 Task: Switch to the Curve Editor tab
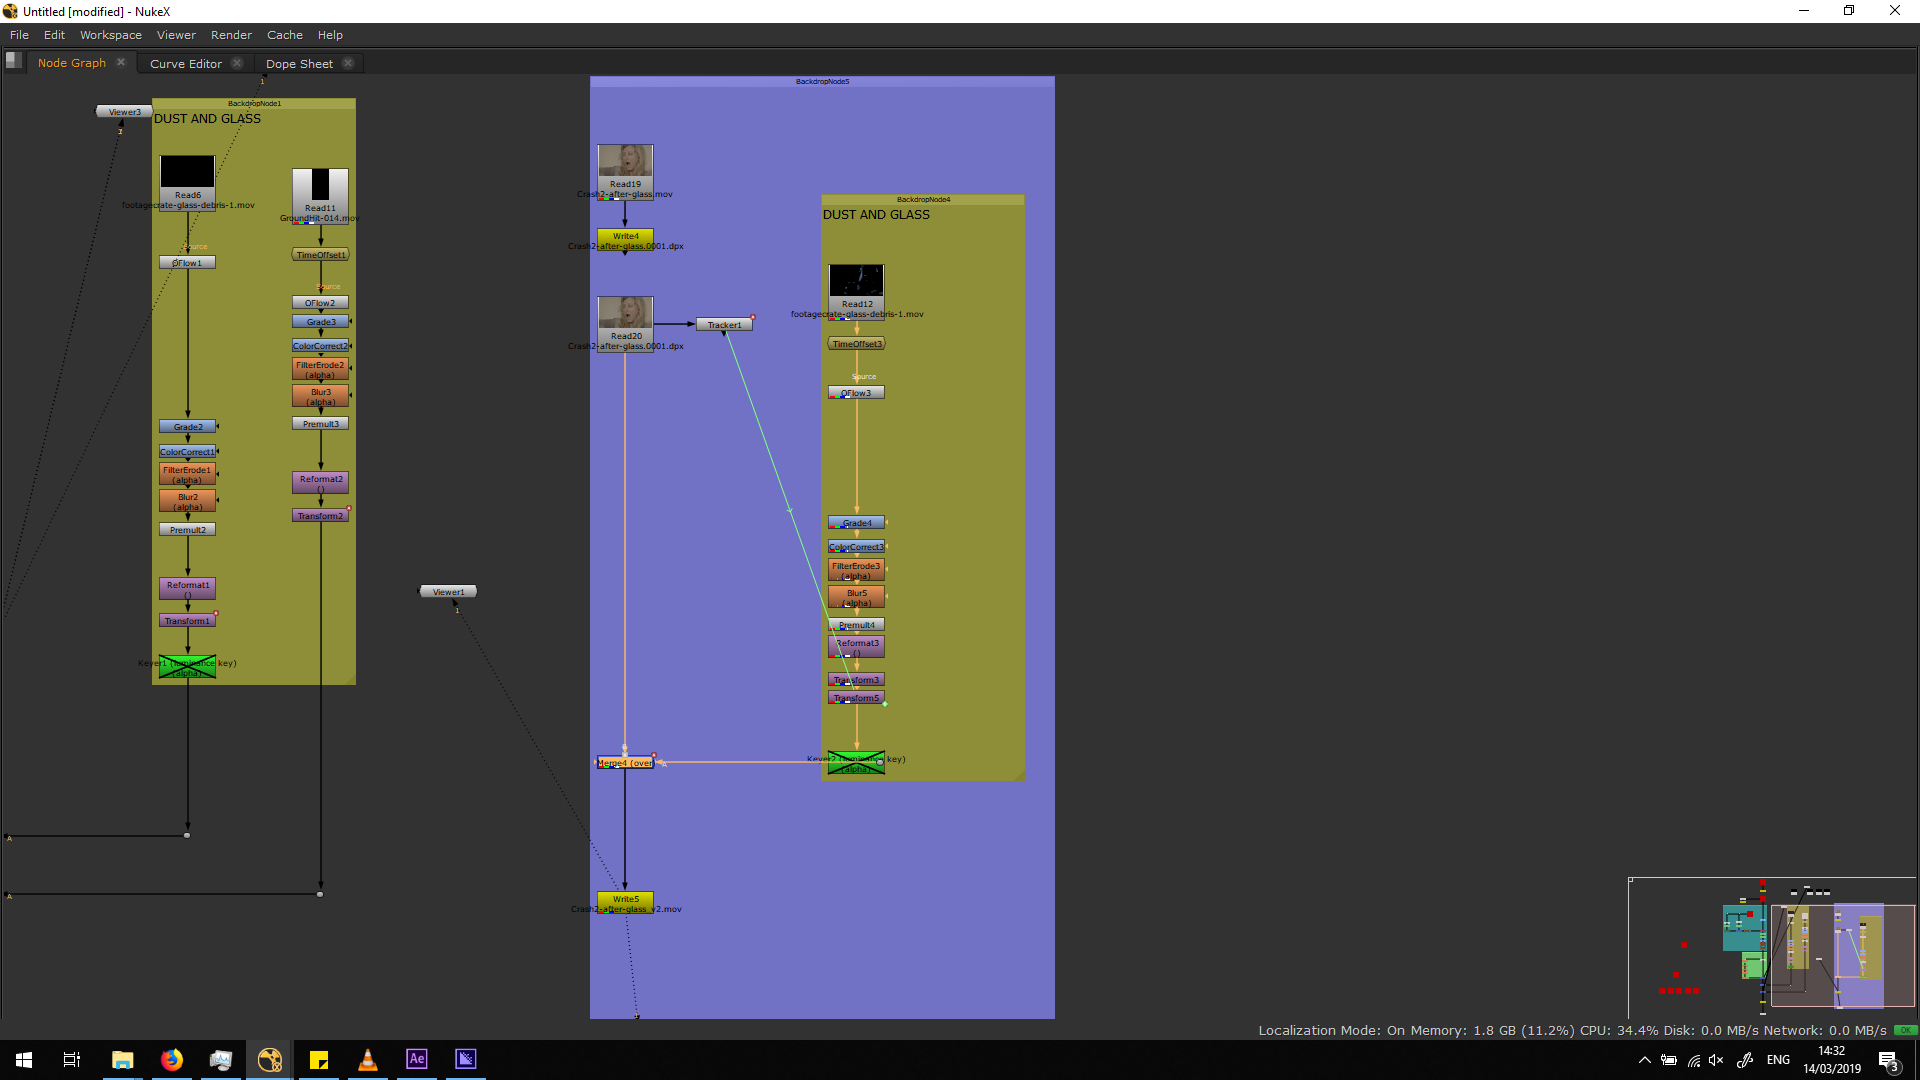[186, 63]
